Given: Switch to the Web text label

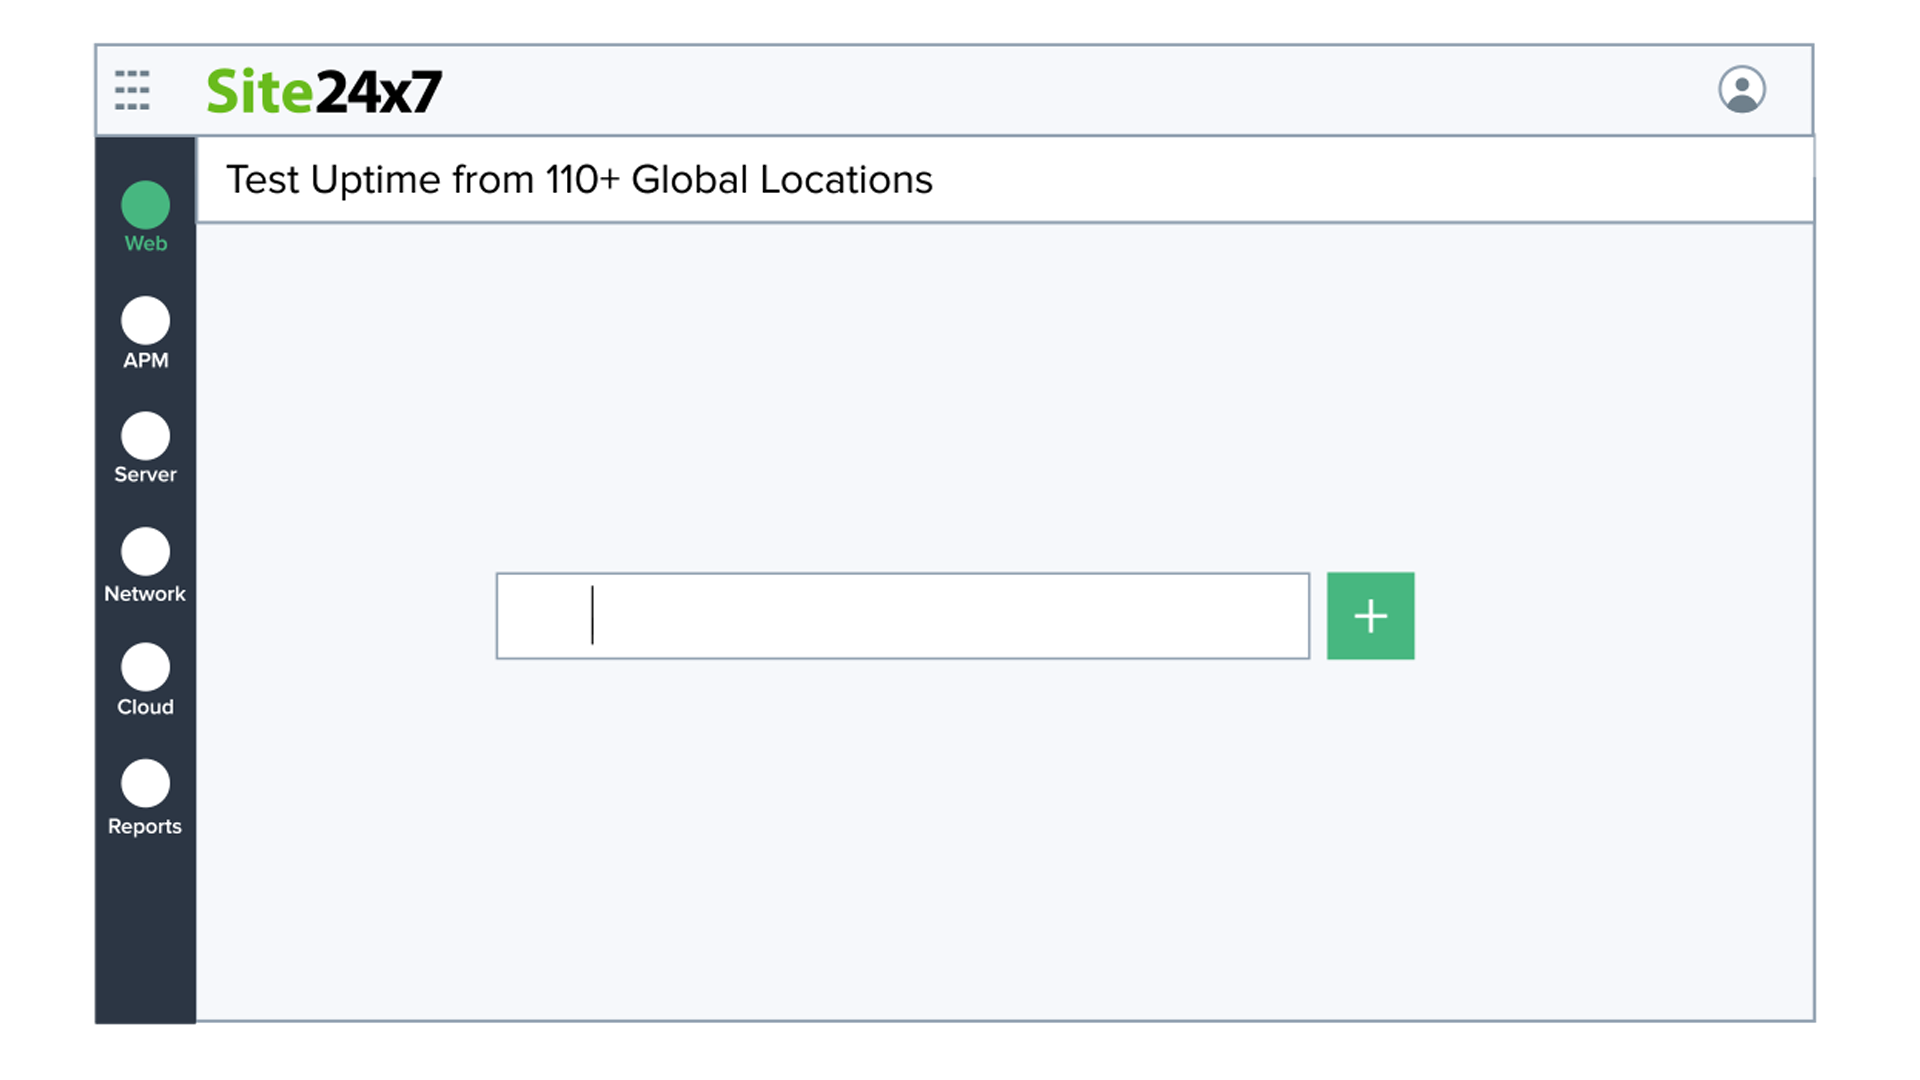Looking at the screenshot, I should coord(146,244).
